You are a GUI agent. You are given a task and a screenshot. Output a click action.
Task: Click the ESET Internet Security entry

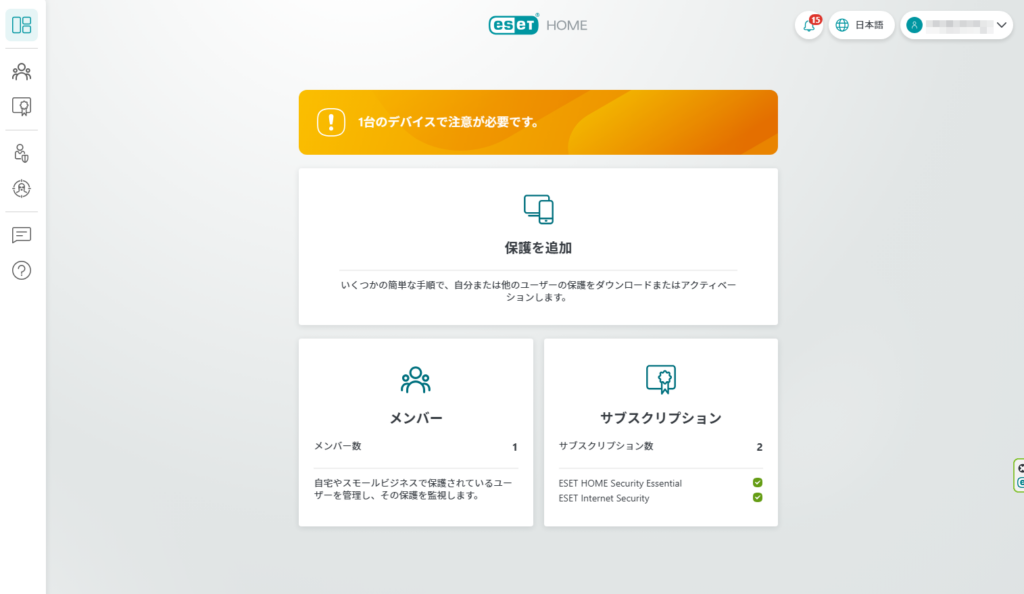[604, 498]
